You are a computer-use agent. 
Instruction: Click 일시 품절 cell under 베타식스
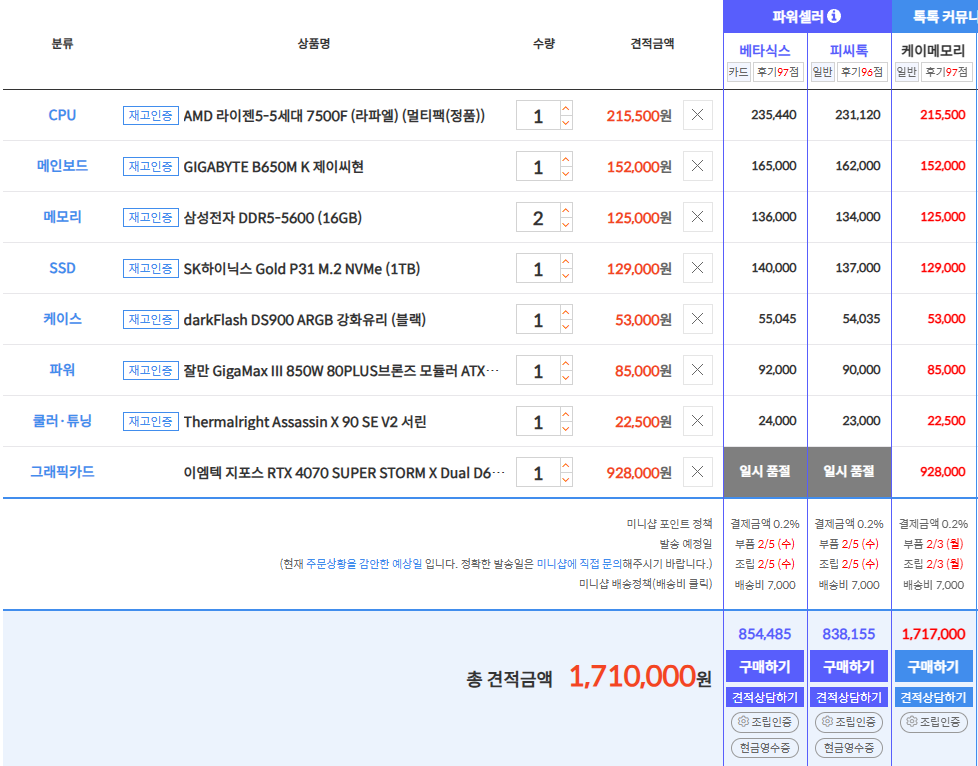765,472
